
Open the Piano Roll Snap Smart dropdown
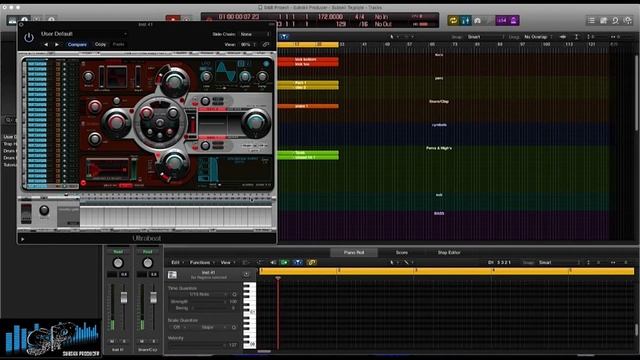[x=559, y=262]
